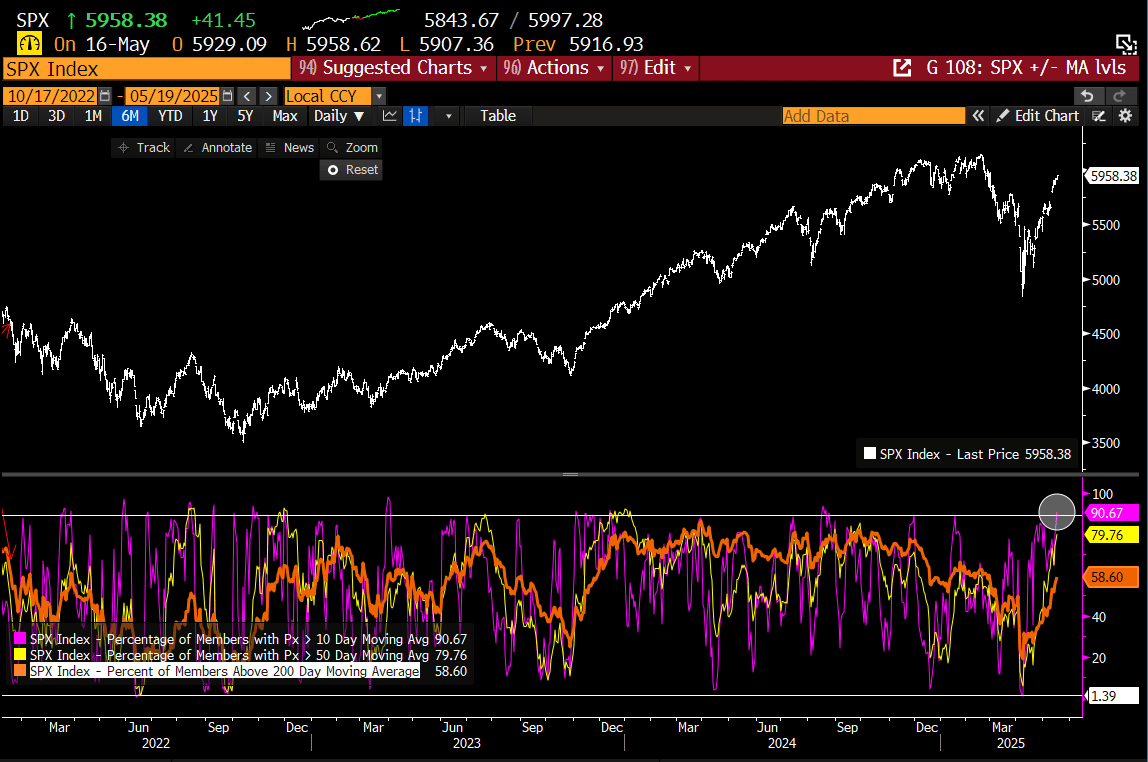1148x762 pixels.
Task: Click the 1.39 lower axis value label
Action: pos(1112,696)
